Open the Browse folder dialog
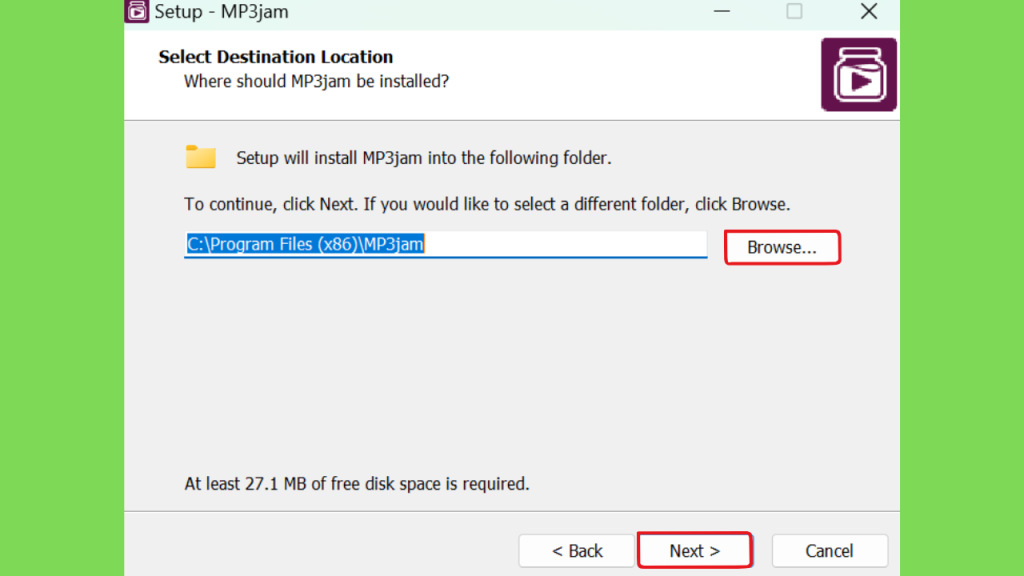 point(782,248)
